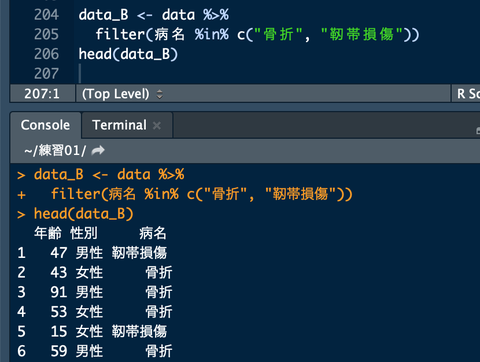
Task: Click line number 206 in the gutter
Action: point(46,54)
